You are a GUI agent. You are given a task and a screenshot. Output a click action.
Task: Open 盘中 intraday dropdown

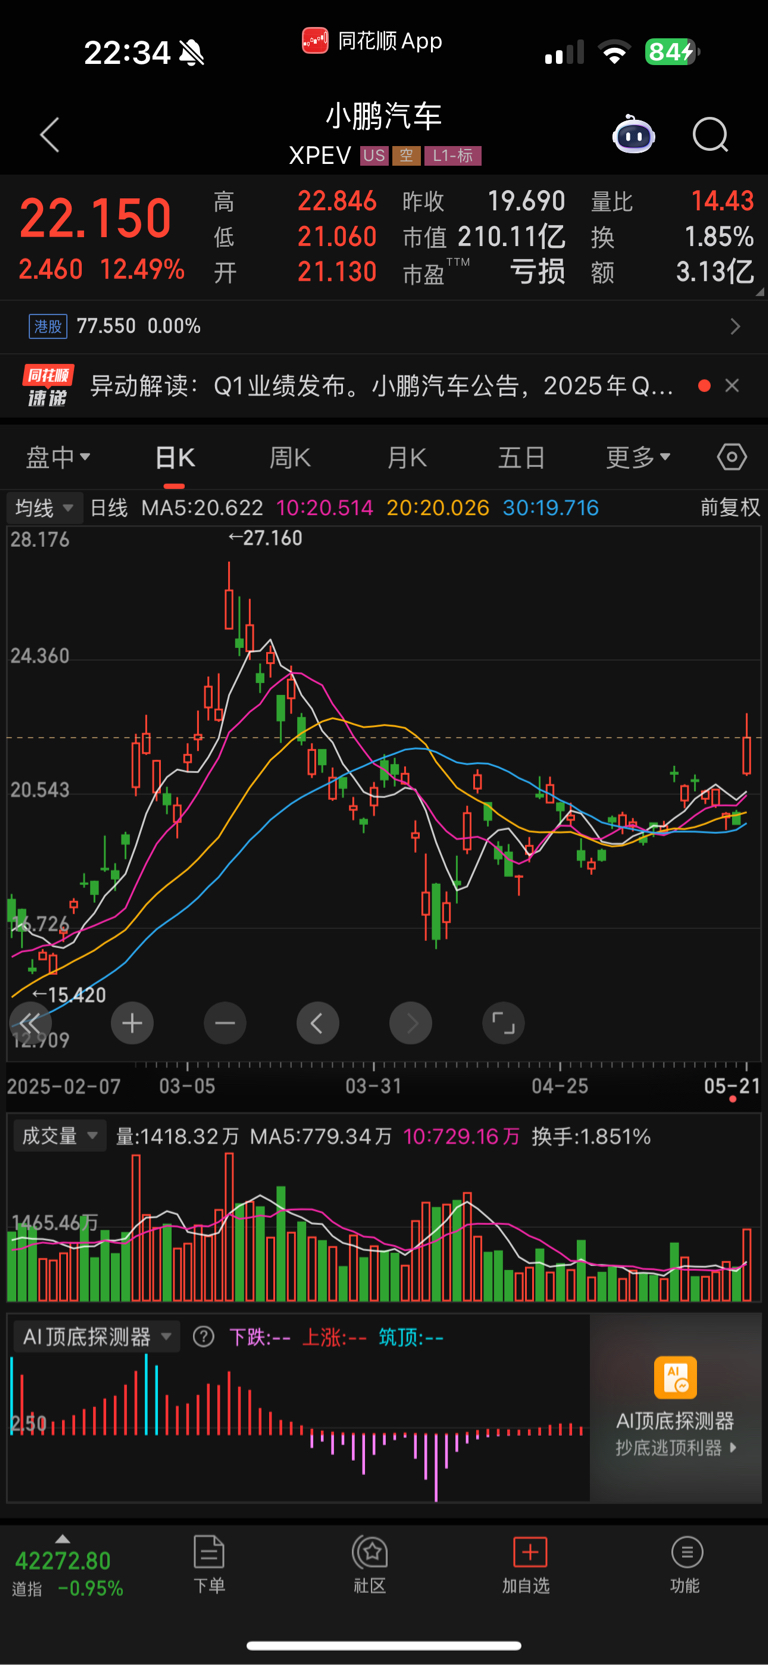tap(58, 457)
